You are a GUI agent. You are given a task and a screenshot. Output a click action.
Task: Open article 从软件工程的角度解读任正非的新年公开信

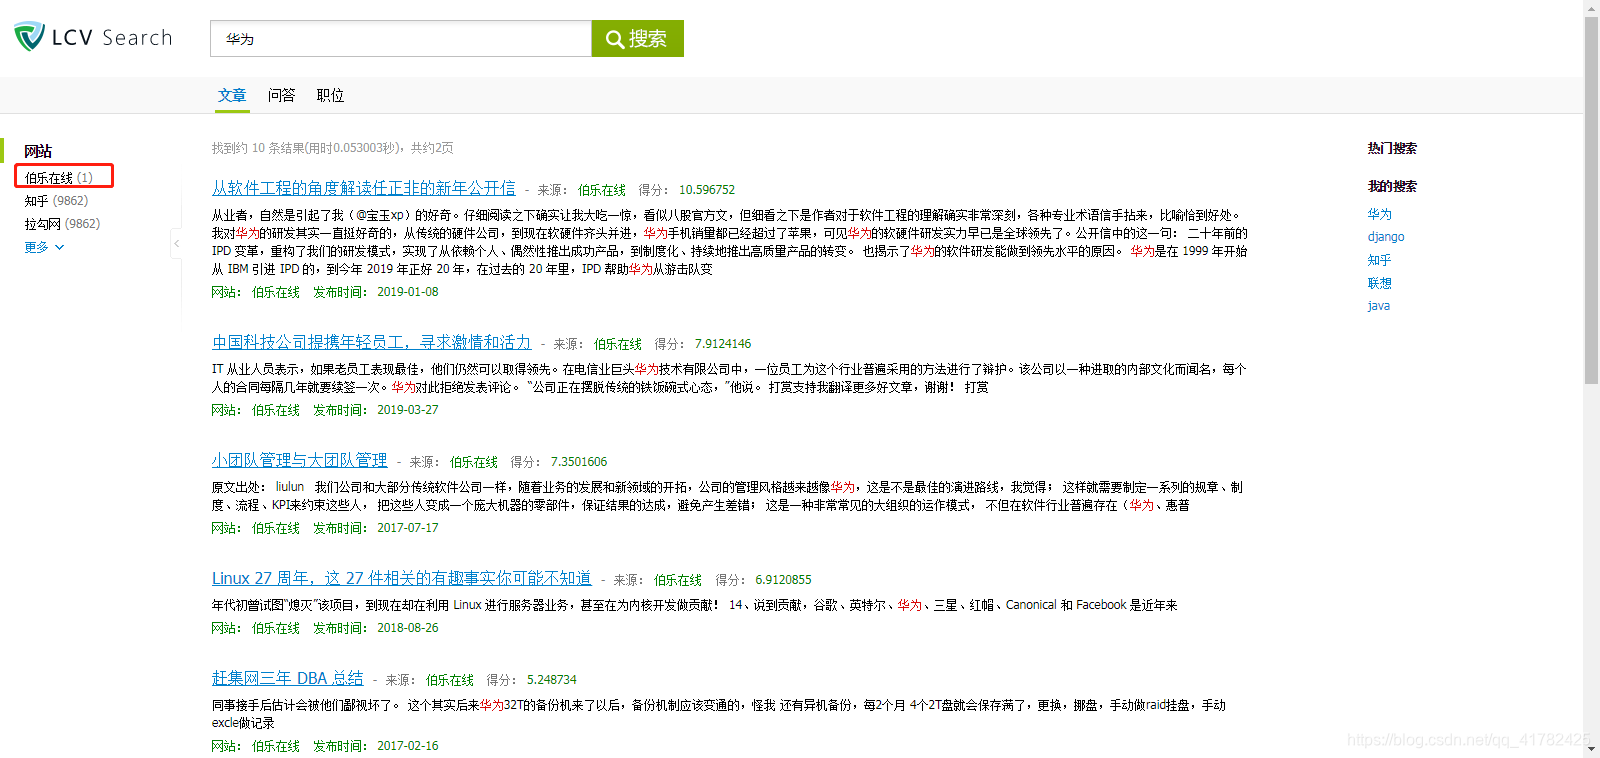point(364,188)
